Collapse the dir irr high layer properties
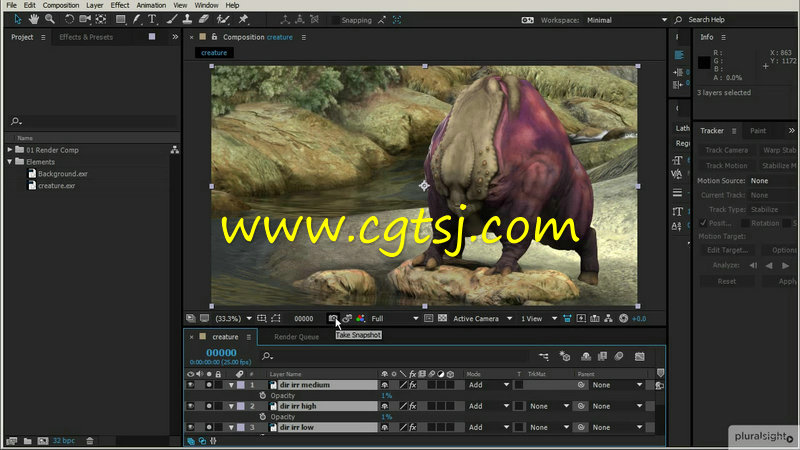 [x=231, y=407]
